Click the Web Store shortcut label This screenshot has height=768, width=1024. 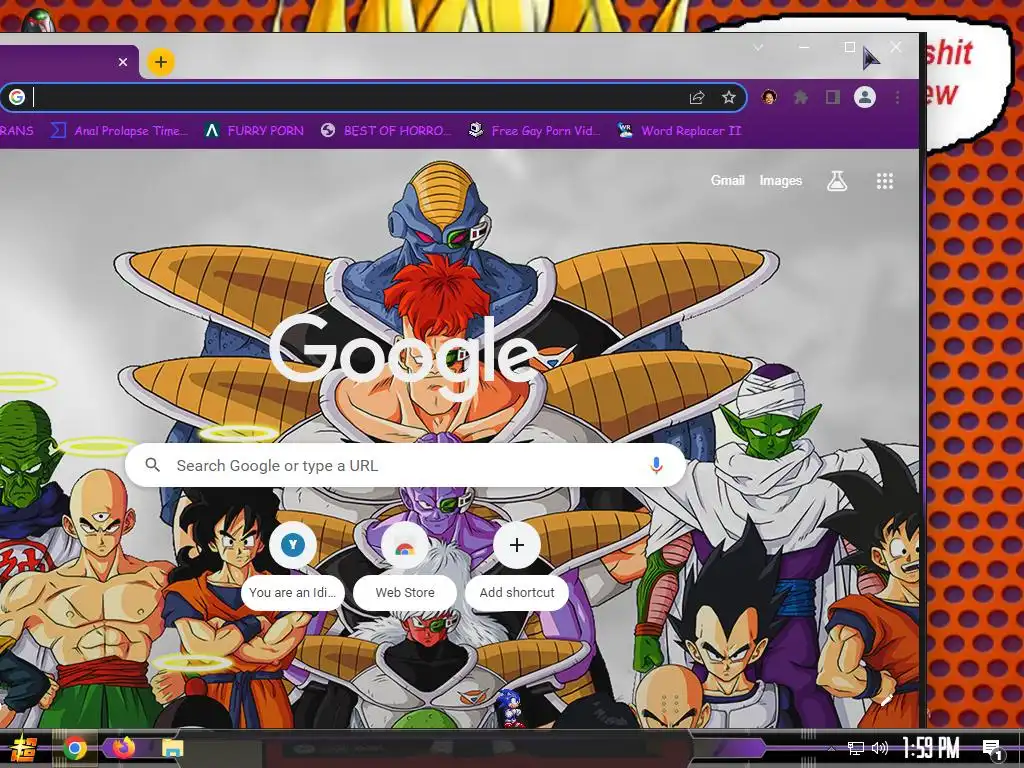coord(405,592)
